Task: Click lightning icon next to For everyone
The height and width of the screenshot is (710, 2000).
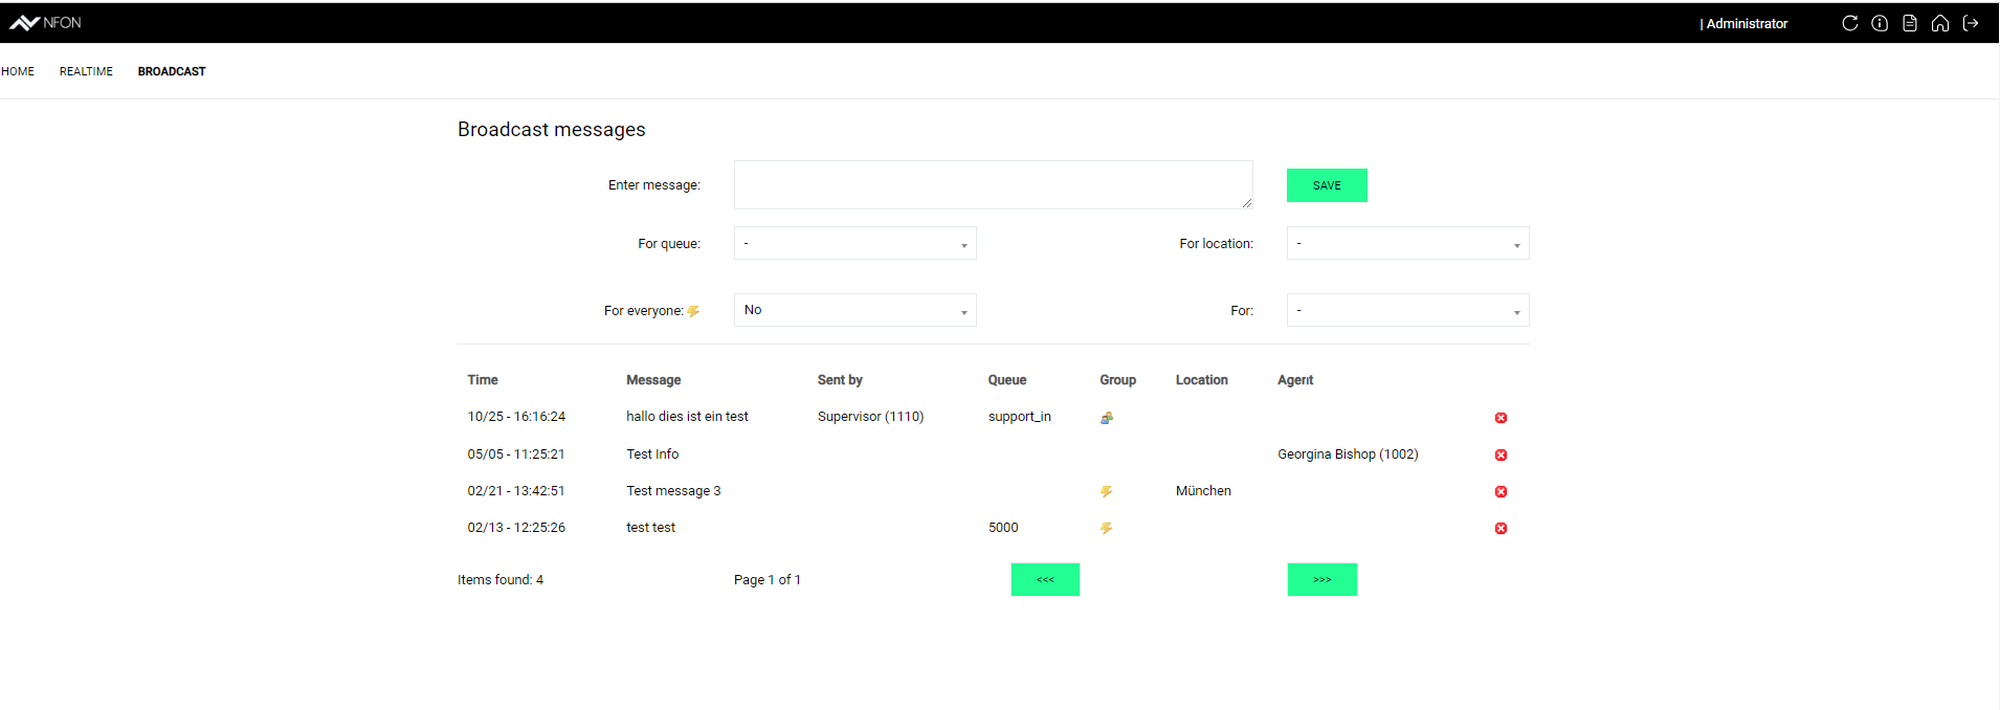Action: coord(693,311)
